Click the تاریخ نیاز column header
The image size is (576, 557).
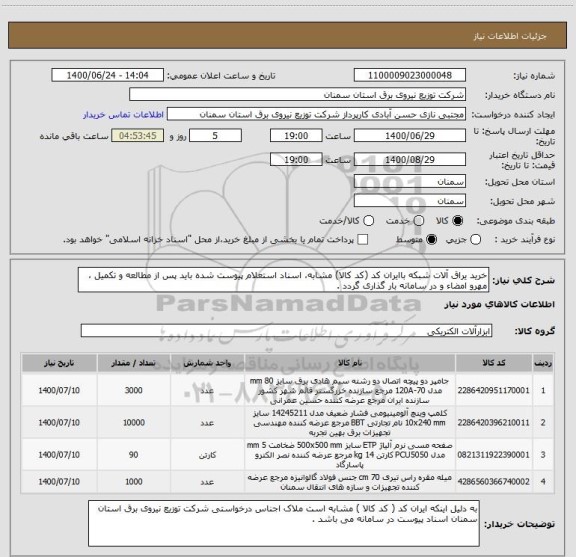point(59,363)
